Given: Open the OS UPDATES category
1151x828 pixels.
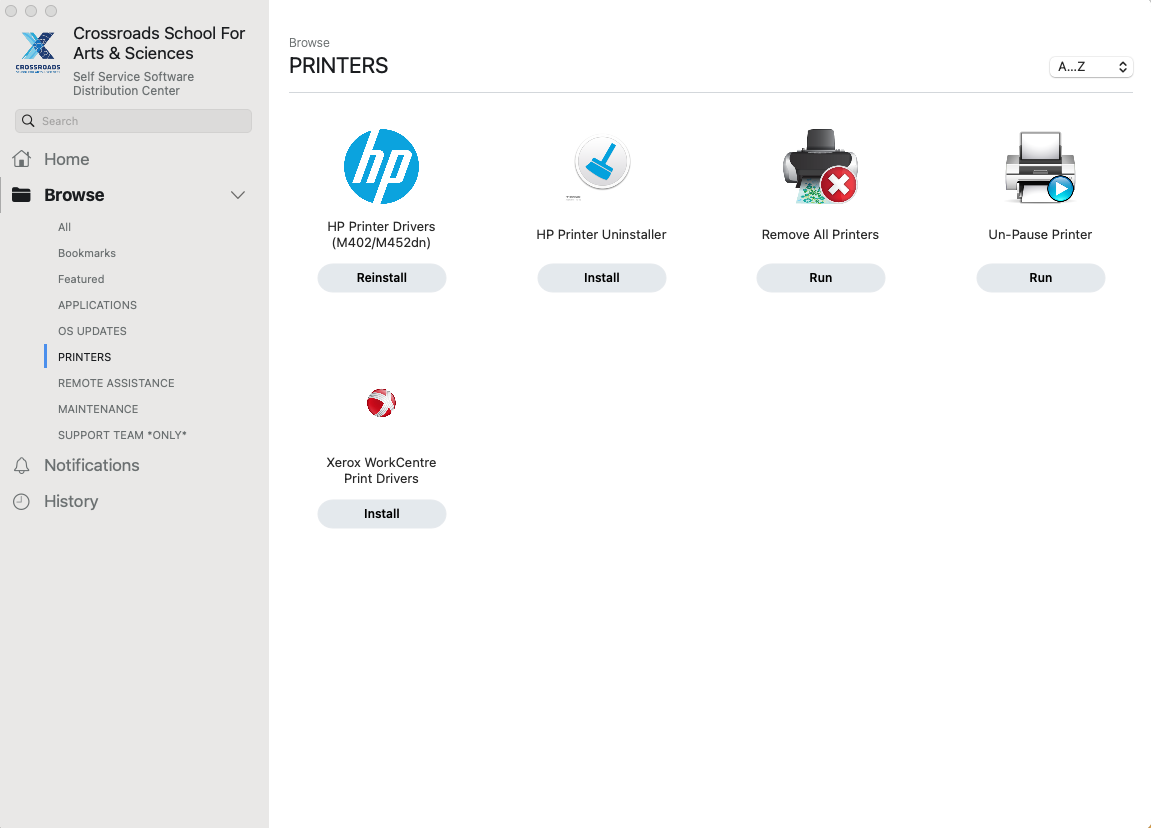Looking at the screenshot, I should [x=92, y=332].
